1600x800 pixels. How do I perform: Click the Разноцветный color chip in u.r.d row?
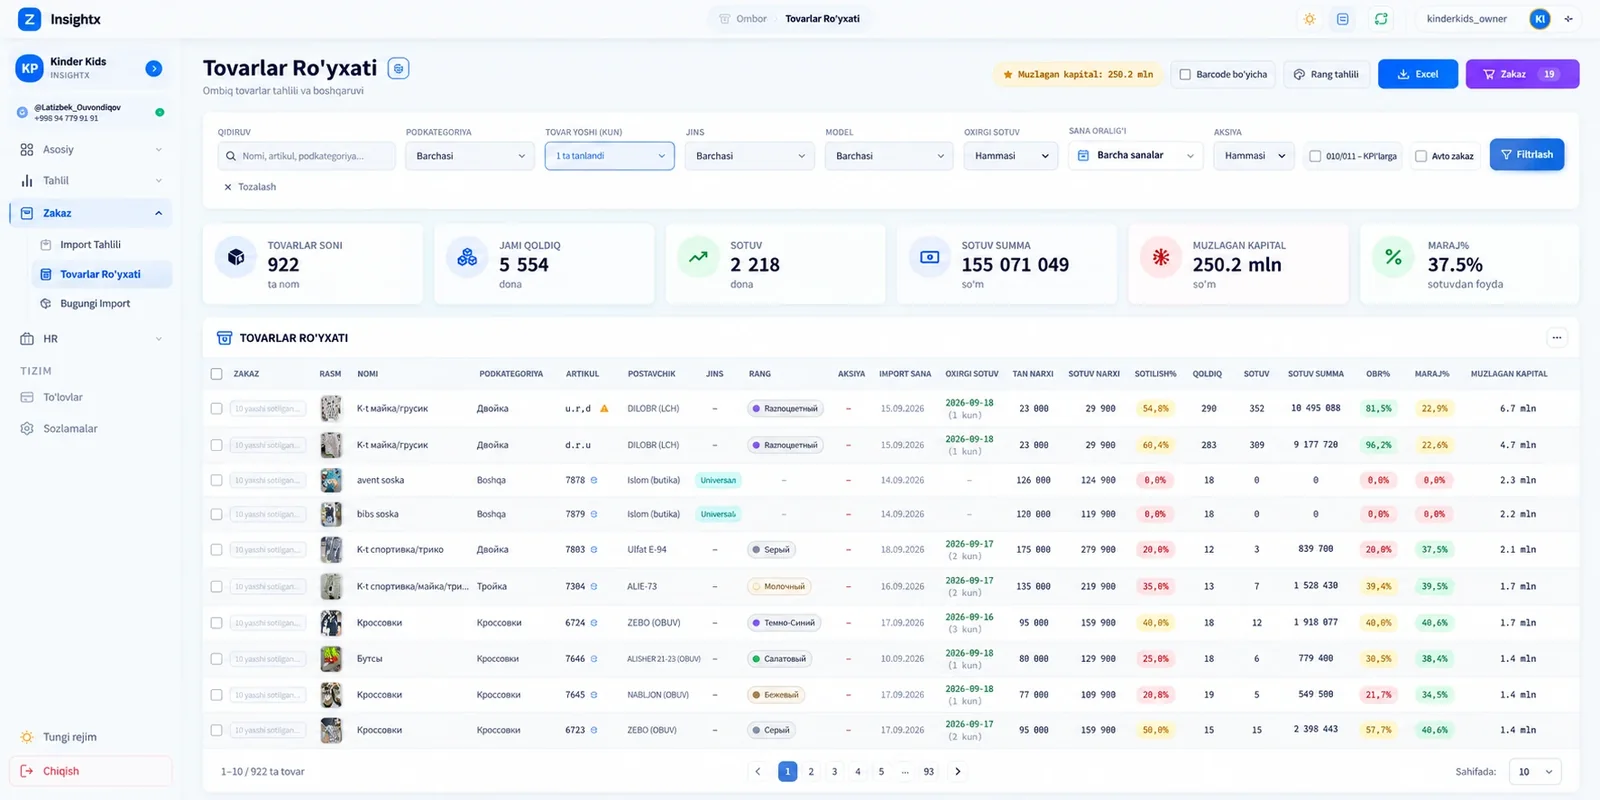[x=785, y=409]
